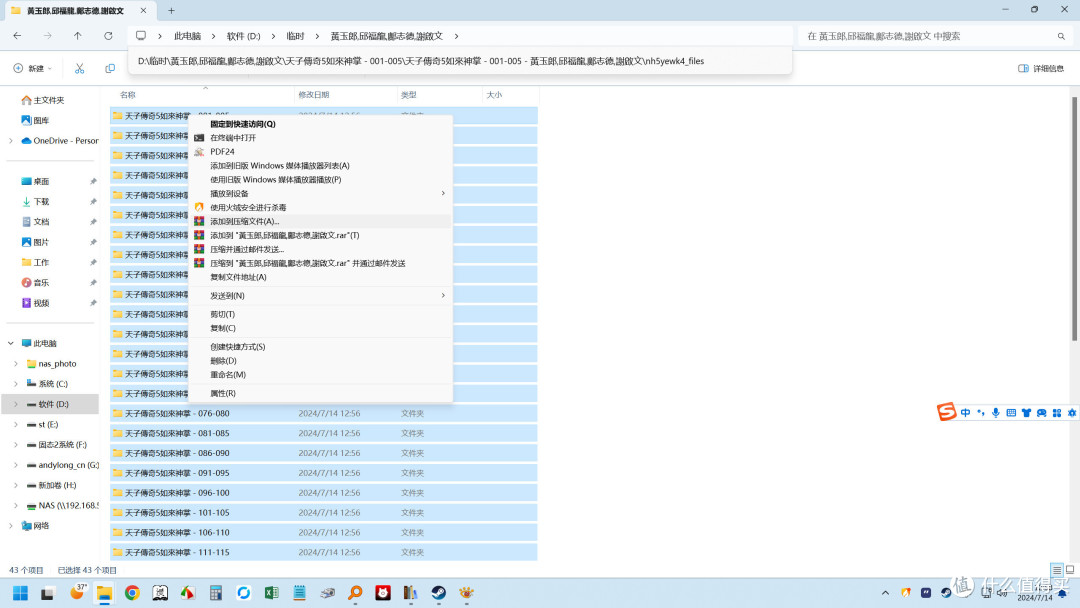Click the Windows Start button
1080x608 pixels.
pos(20,593)
